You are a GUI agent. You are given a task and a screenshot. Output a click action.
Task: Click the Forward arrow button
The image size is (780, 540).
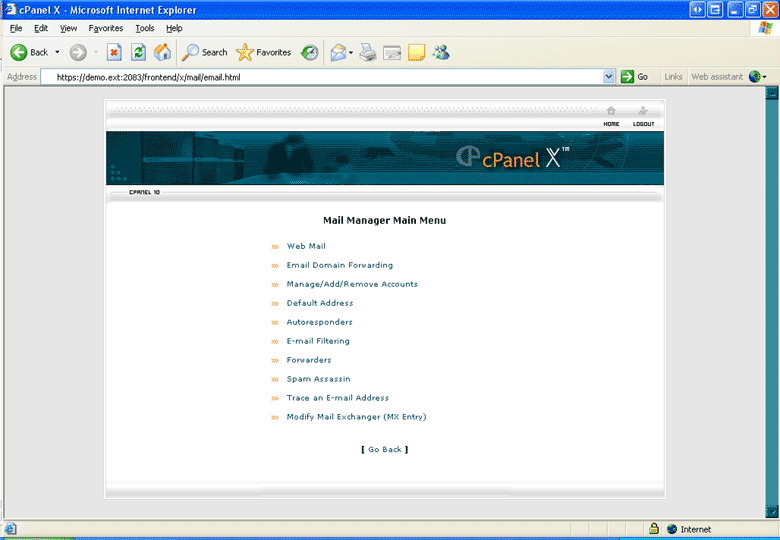point(78,52)
